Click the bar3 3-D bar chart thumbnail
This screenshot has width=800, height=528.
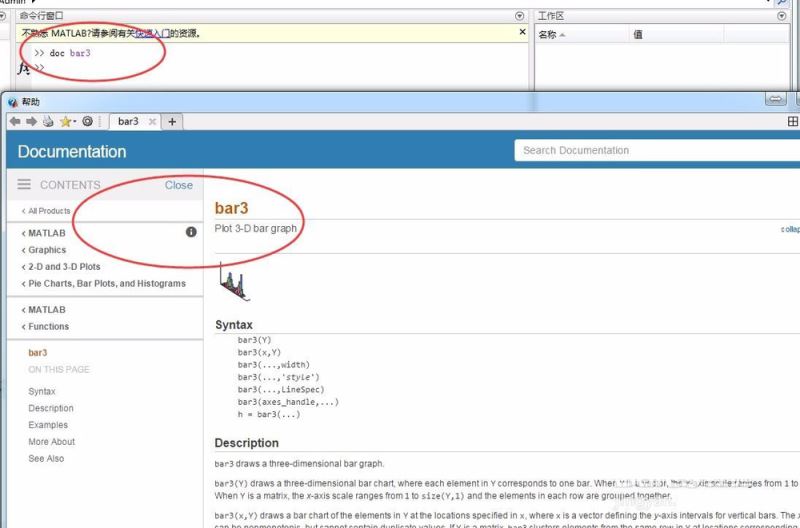[234, 281]
